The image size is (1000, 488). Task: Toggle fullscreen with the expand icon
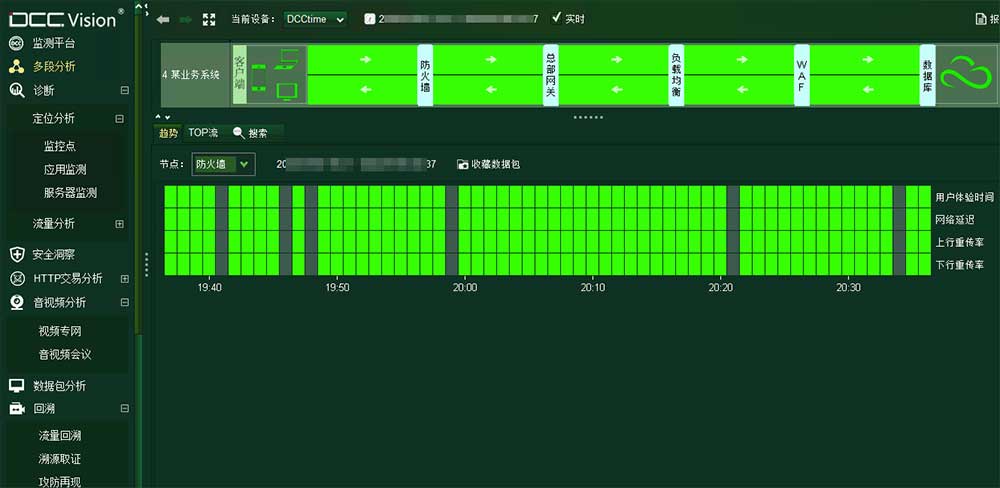(209, 19)
